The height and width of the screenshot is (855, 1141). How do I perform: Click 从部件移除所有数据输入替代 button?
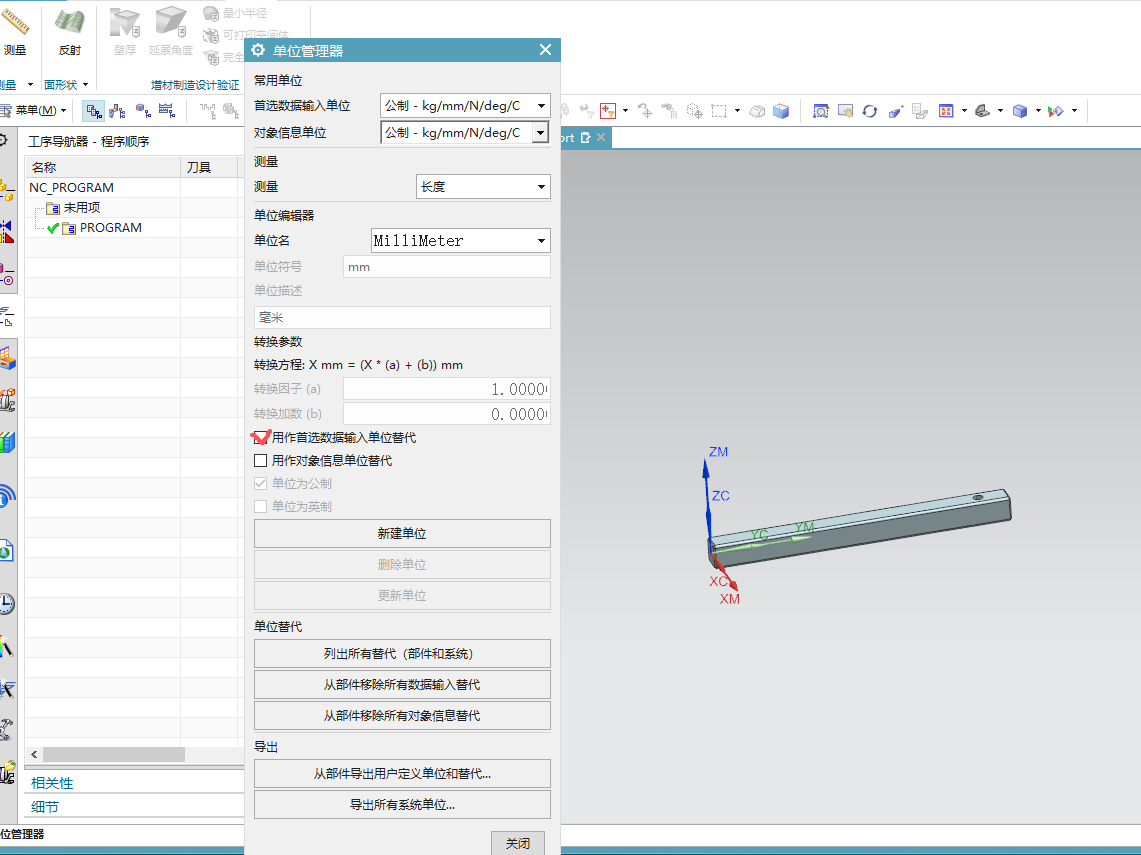pos(402,685)
